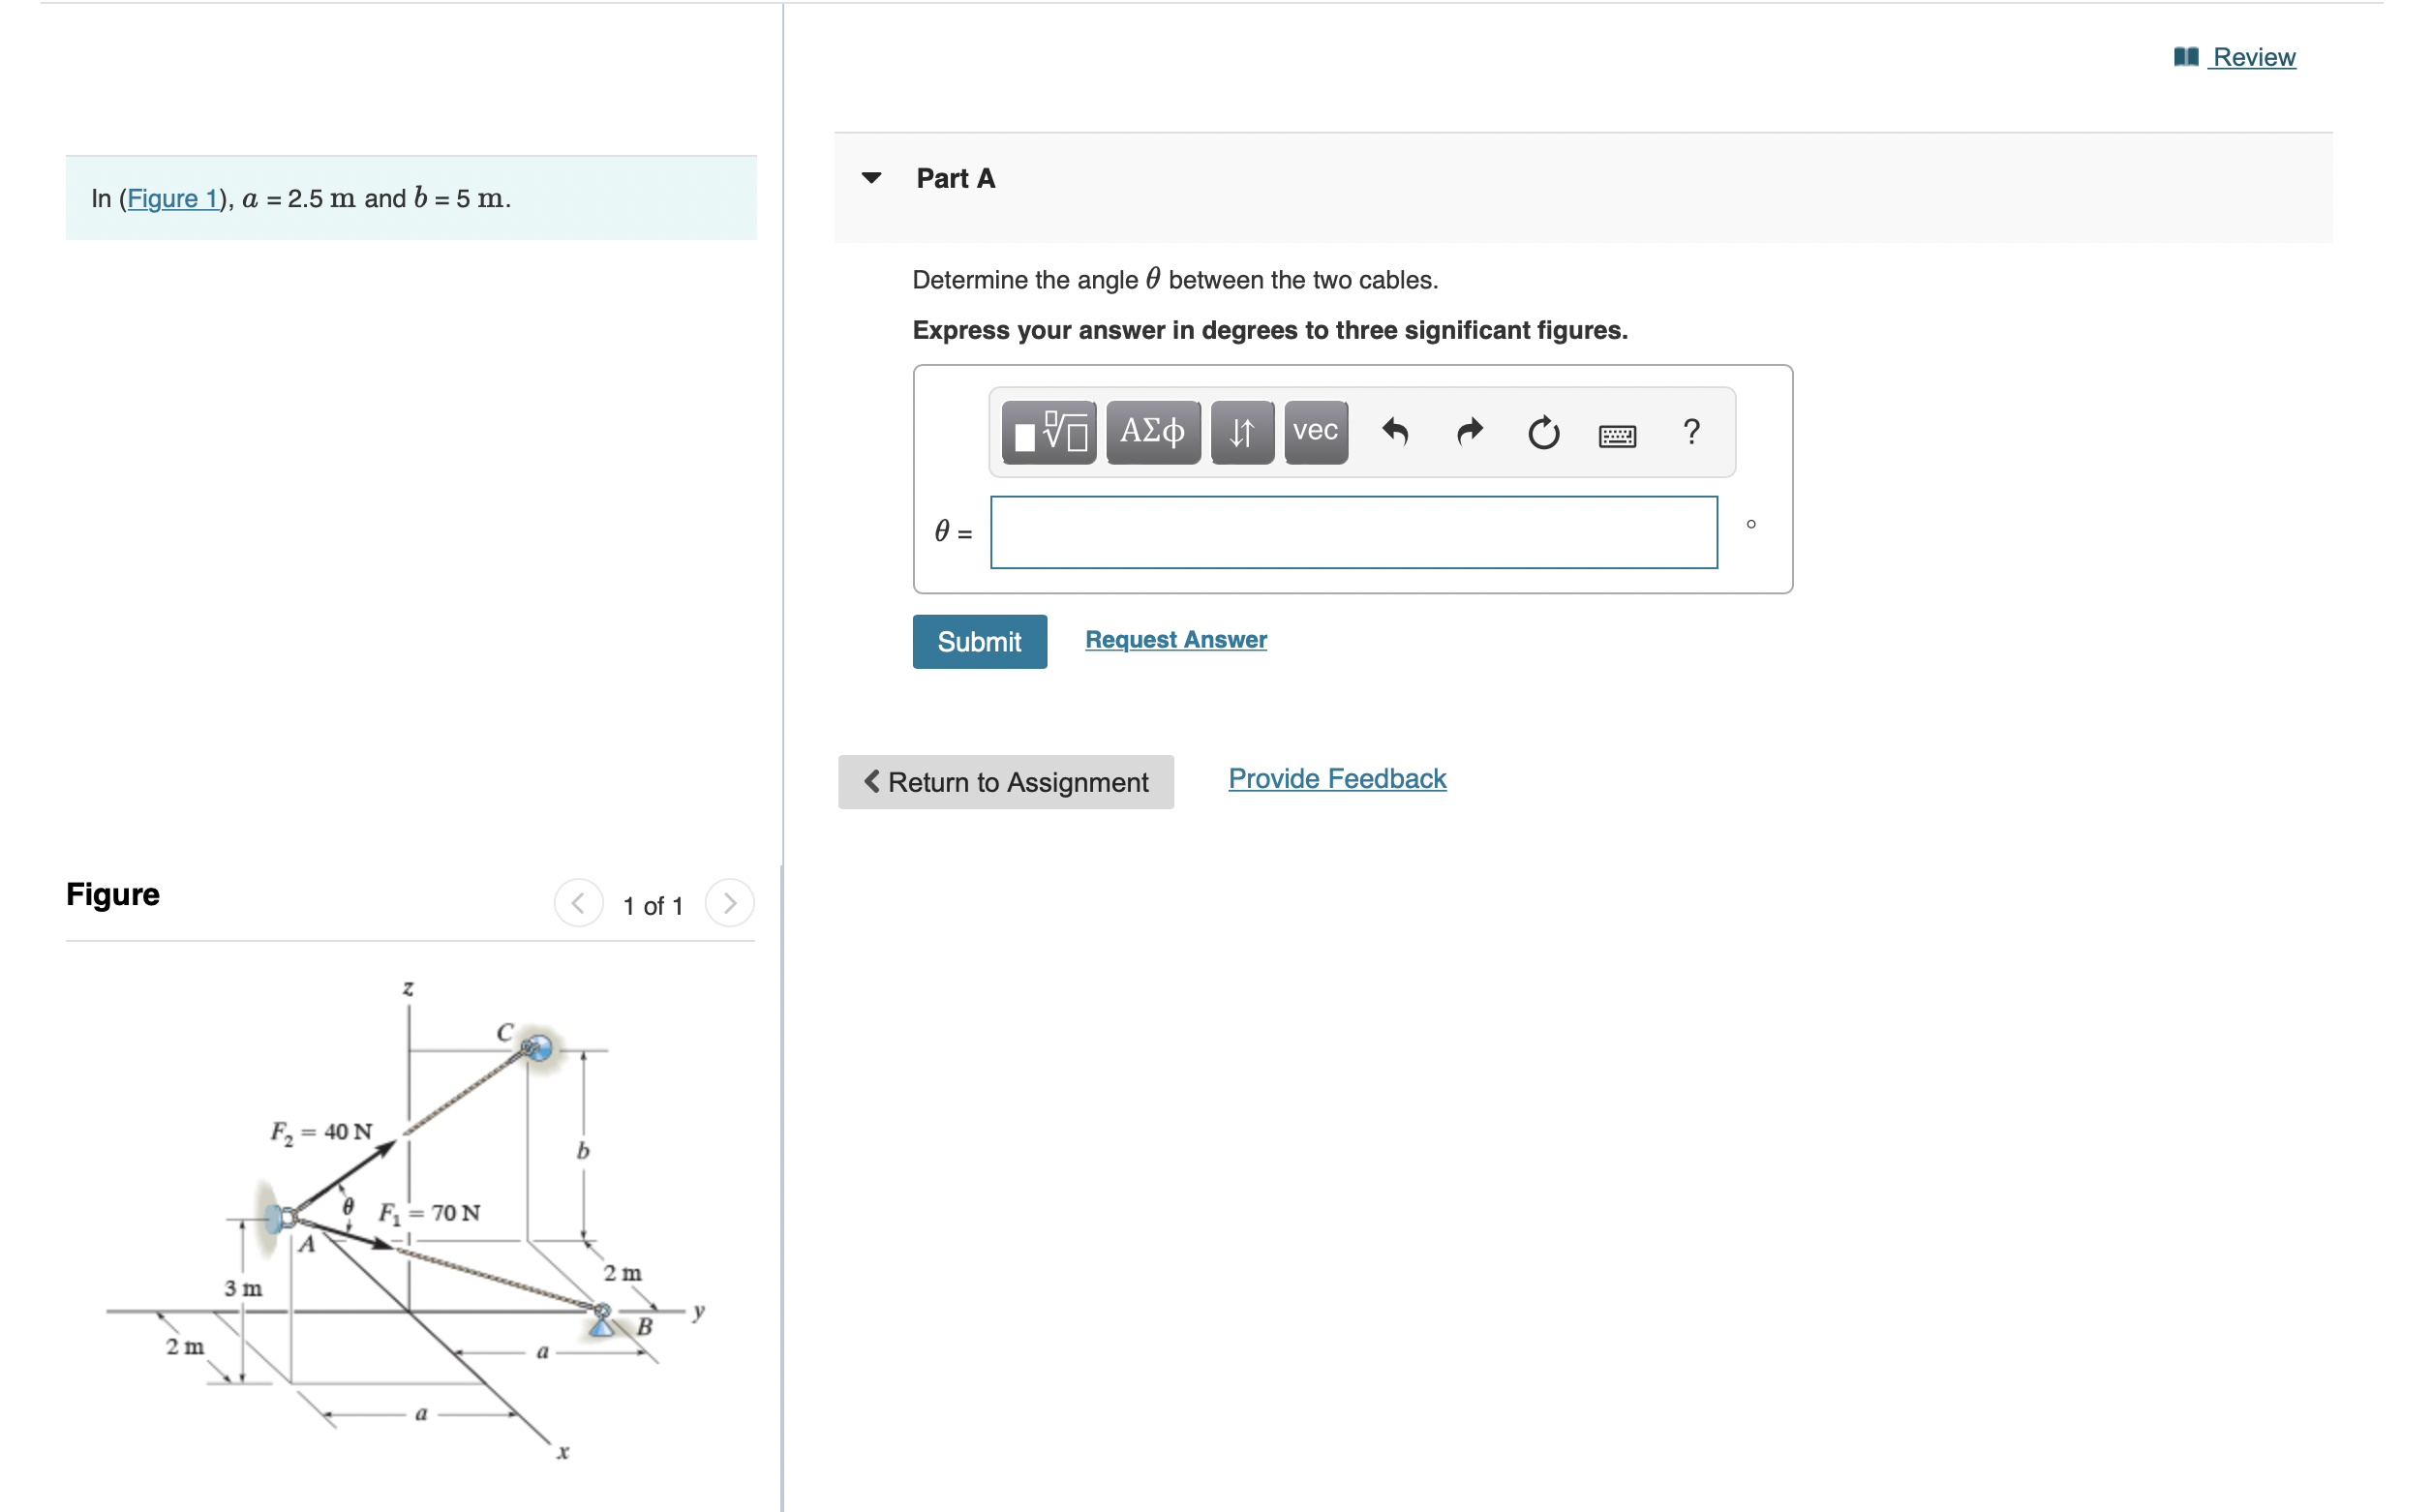The width and height of the screenshot is (2432, 1512).
Task: Redo the equation edit
Action: [1469, 432]
